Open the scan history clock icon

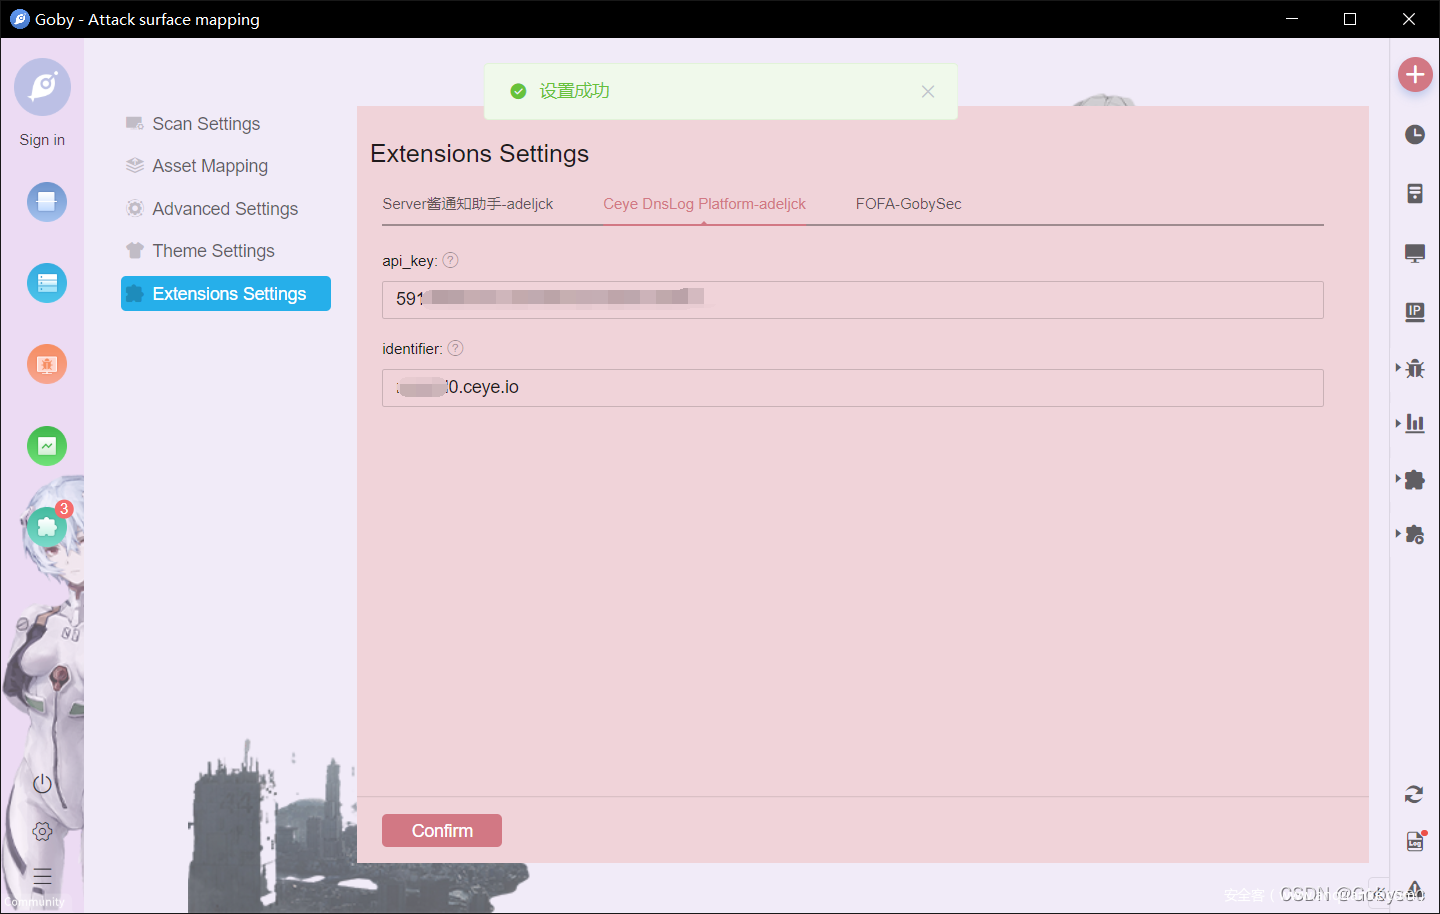pos(1414,134)
